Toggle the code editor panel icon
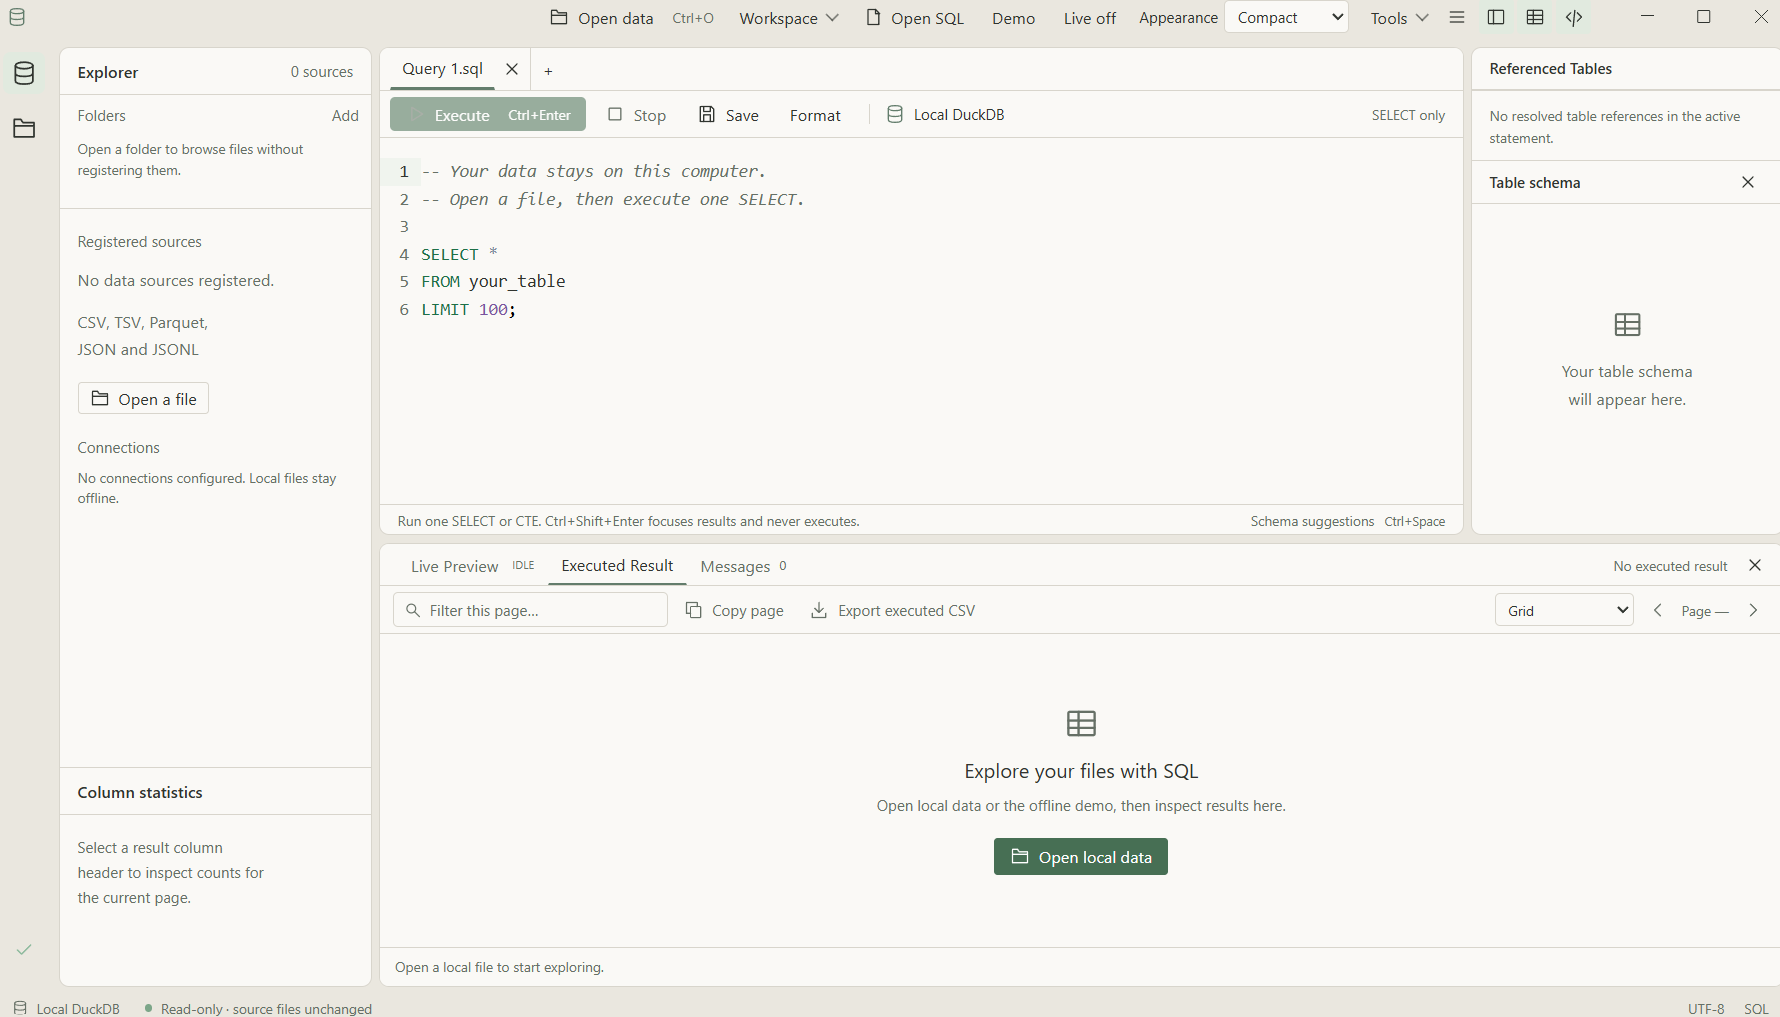Screen dimensions: 1780x1017 point(1574,18)
